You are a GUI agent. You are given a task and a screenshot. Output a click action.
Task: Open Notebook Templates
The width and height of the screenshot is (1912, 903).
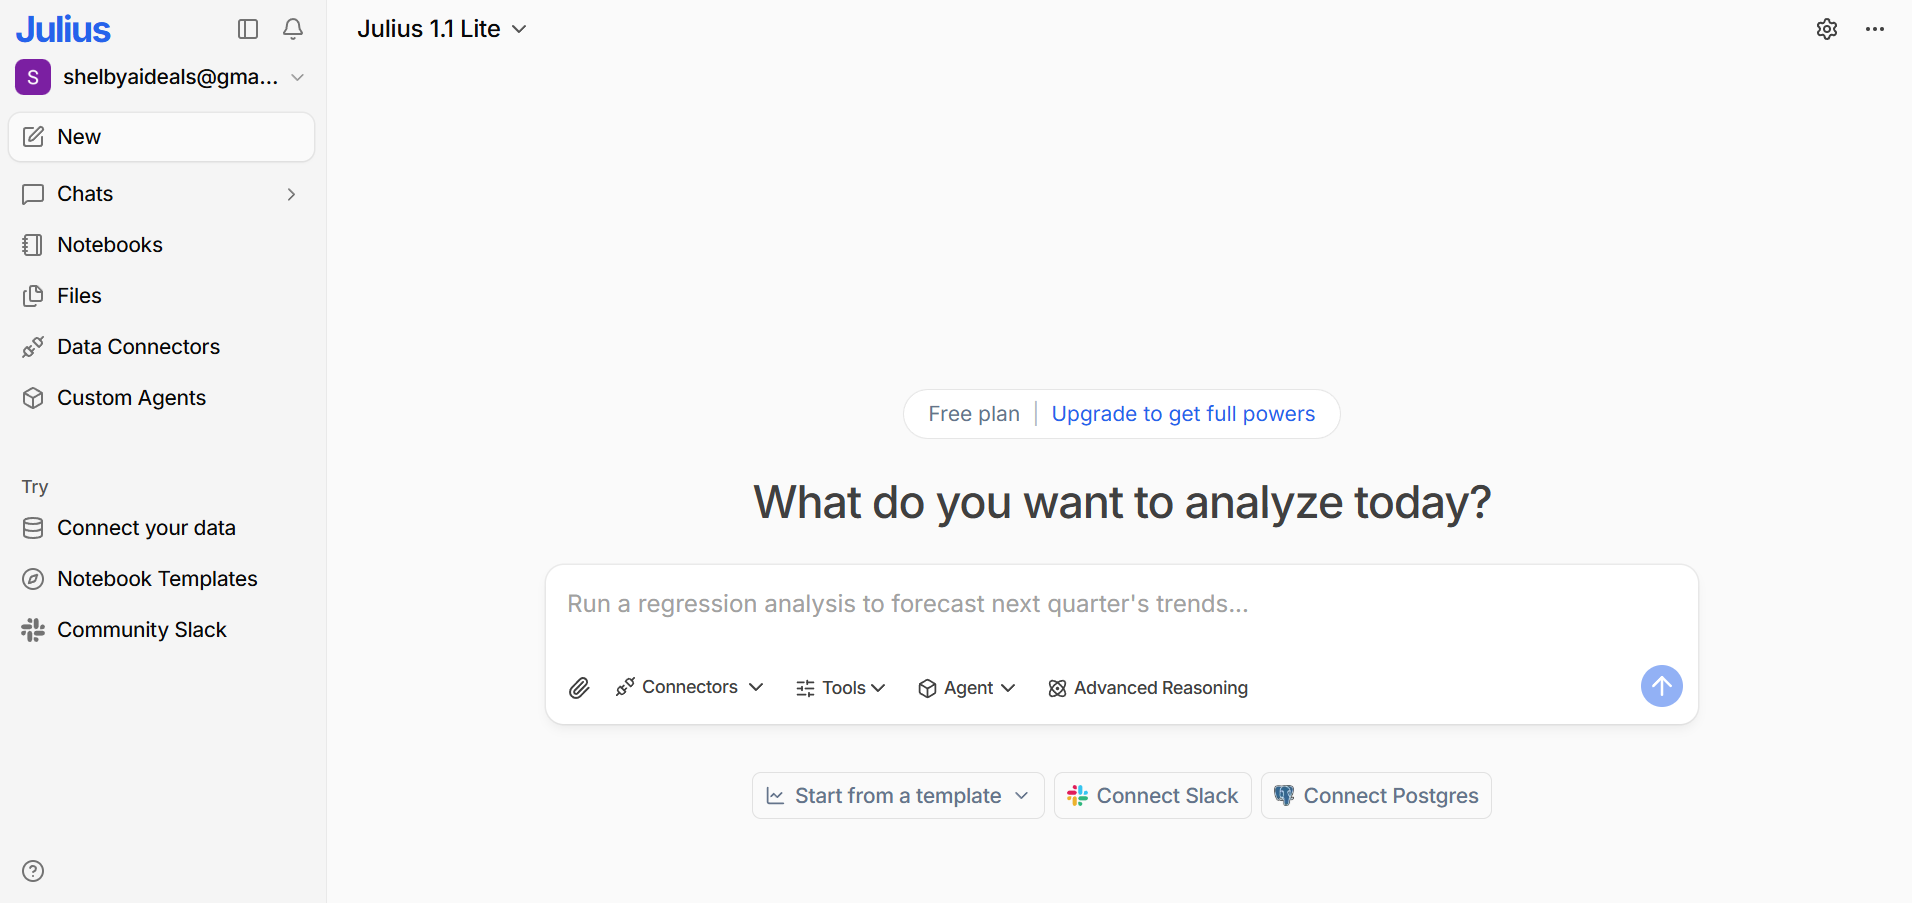(156, 578)
